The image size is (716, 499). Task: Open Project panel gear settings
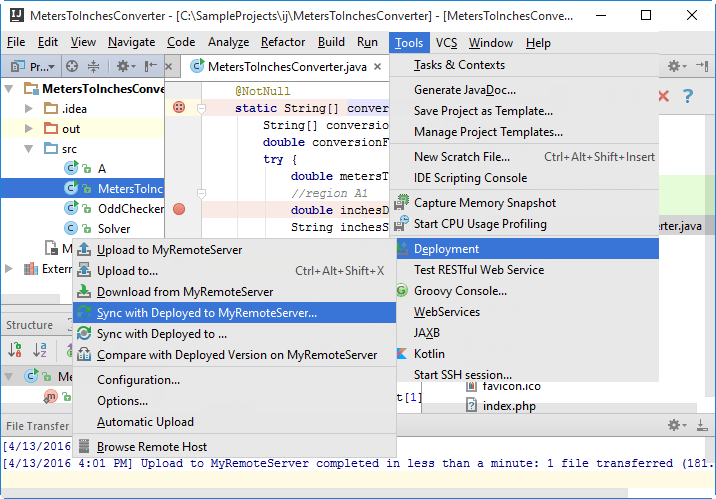click(x=125, y=67)
